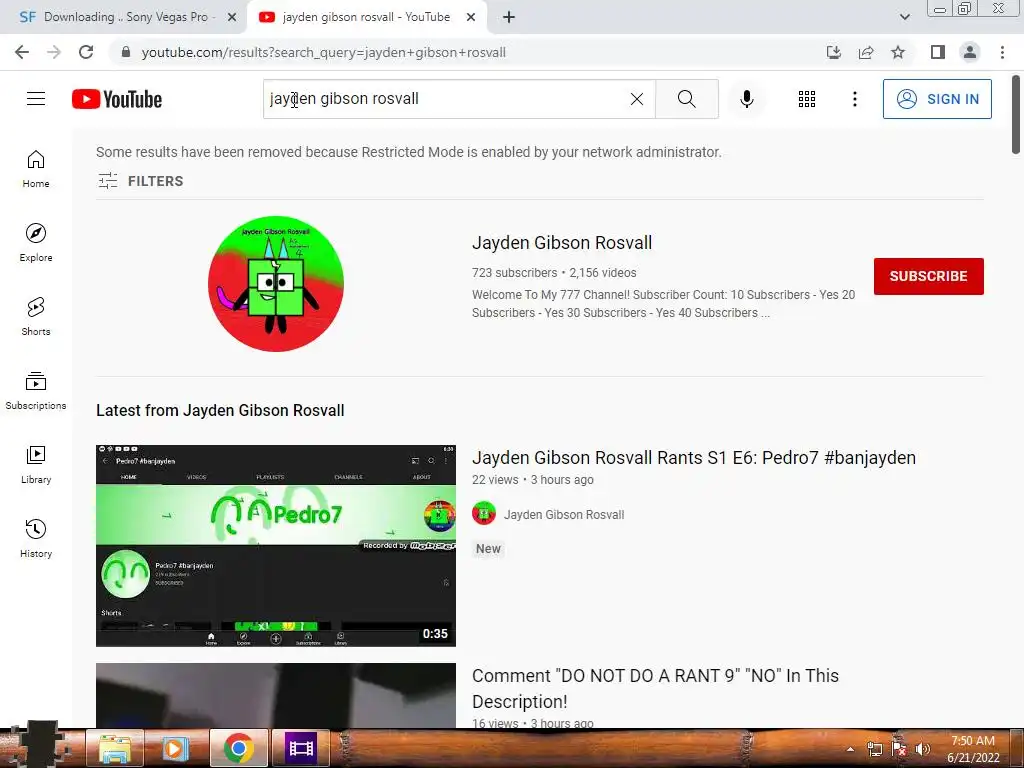Open Jayden Gibson Rosvall channel title
Screen dimensions: 1024x768
click(x=562, y=243)
